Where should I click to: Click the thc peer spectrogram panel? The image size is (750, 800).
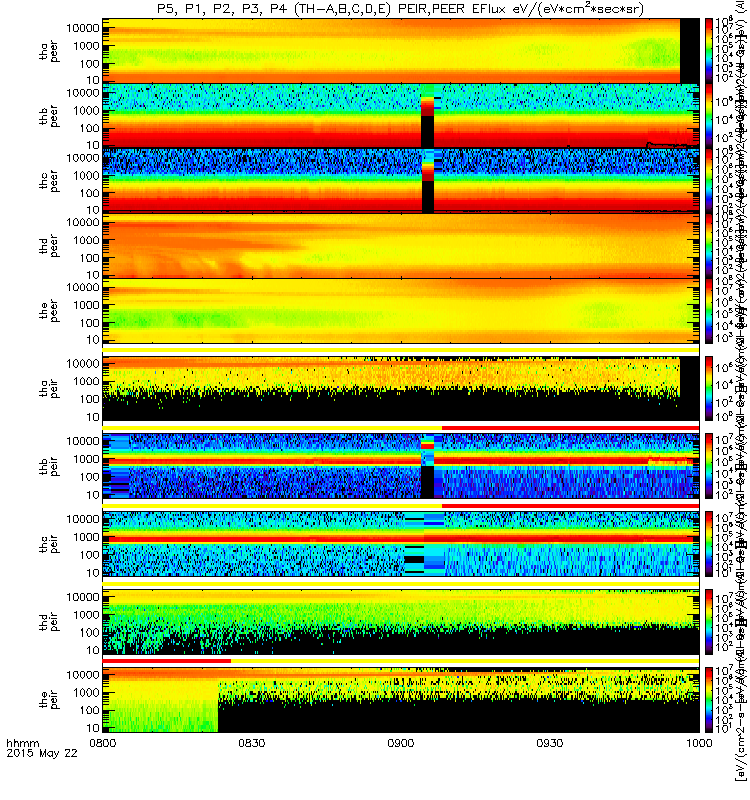point(401,181)
